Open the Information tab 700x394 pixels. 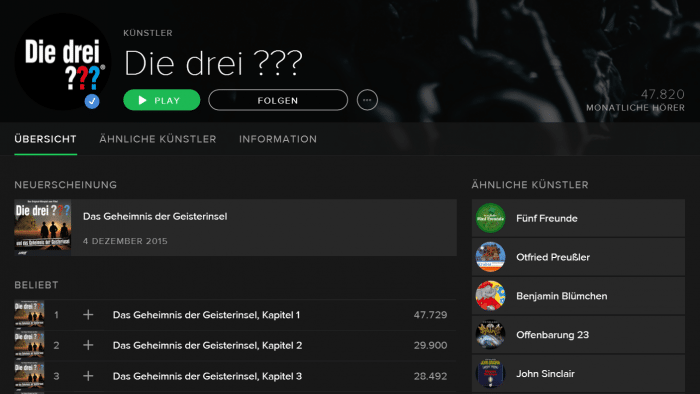pyautogui.click(x=278, y=139)
